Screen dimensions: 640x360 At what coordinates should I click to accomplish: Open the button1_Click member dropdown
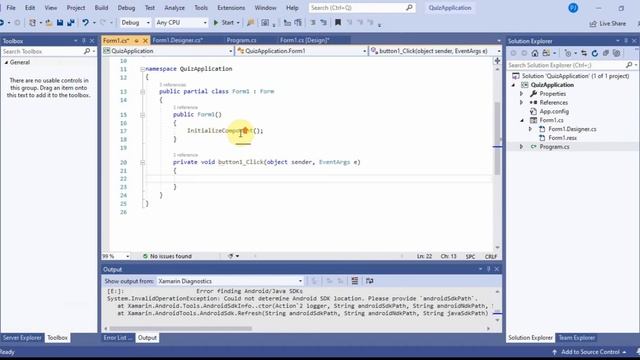coord(435,51)
